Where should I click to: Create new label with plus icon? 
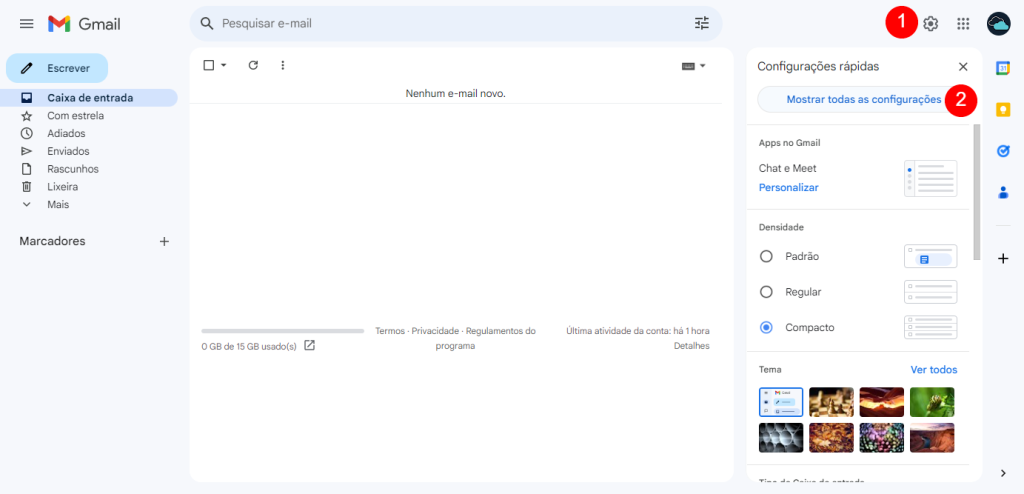click(164, 241)
